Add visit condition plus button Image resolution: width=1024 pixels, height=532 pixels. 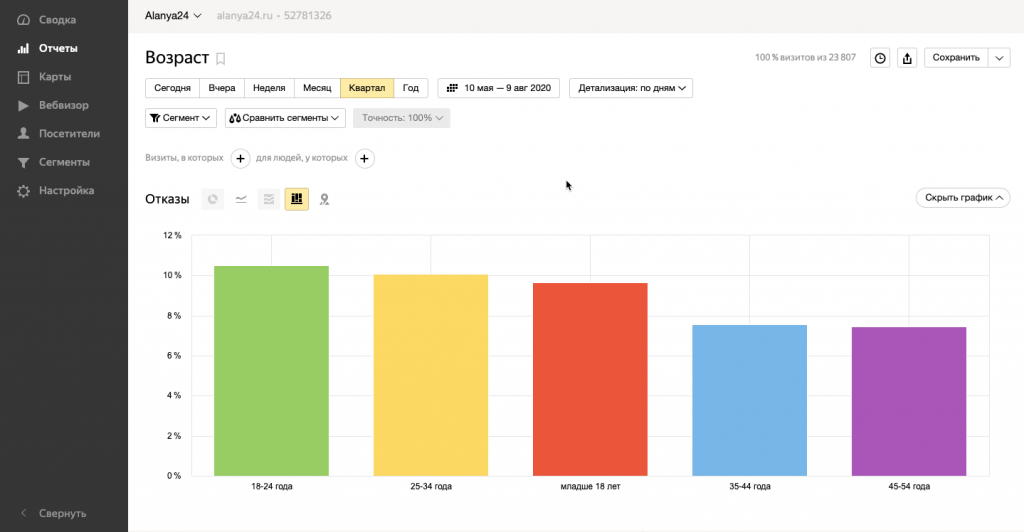240,158
